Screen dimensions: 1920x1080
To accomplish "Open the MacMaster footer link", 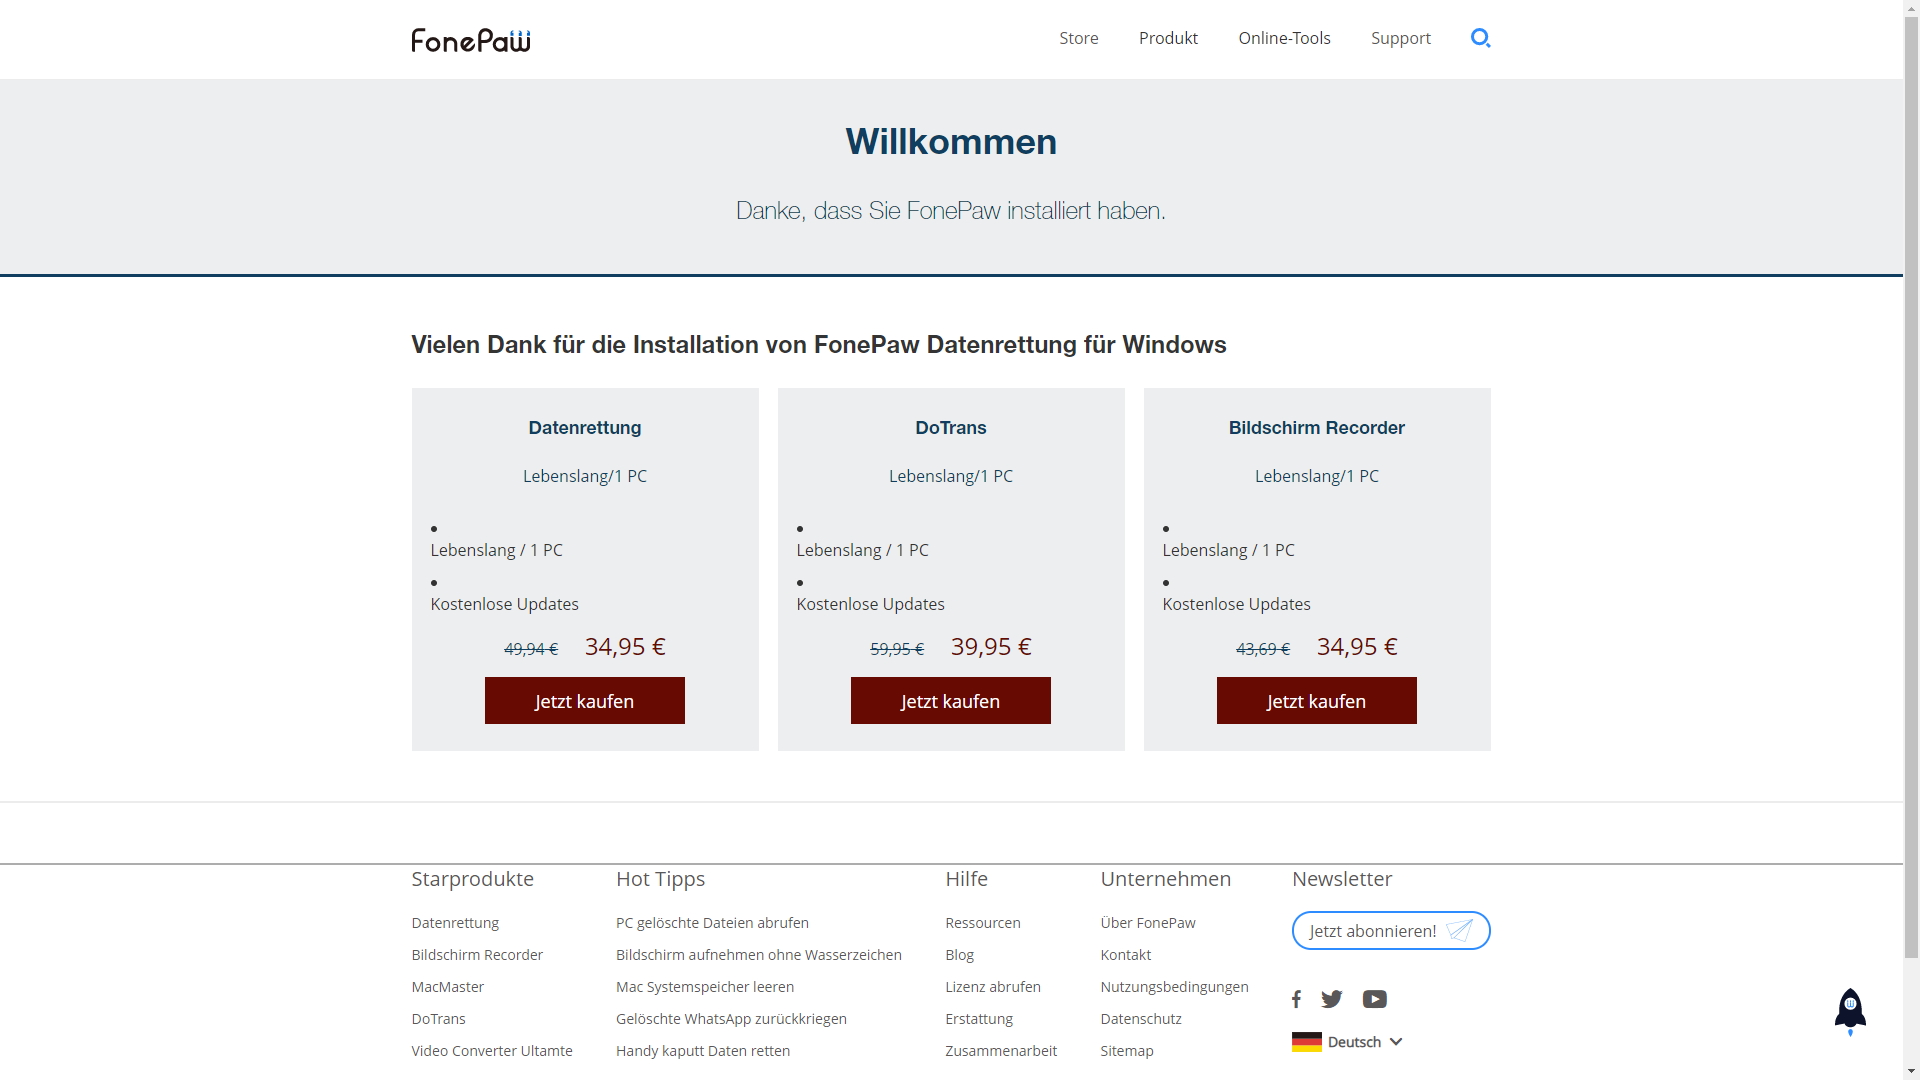I will pyautogui.click(x=447, y=987).
